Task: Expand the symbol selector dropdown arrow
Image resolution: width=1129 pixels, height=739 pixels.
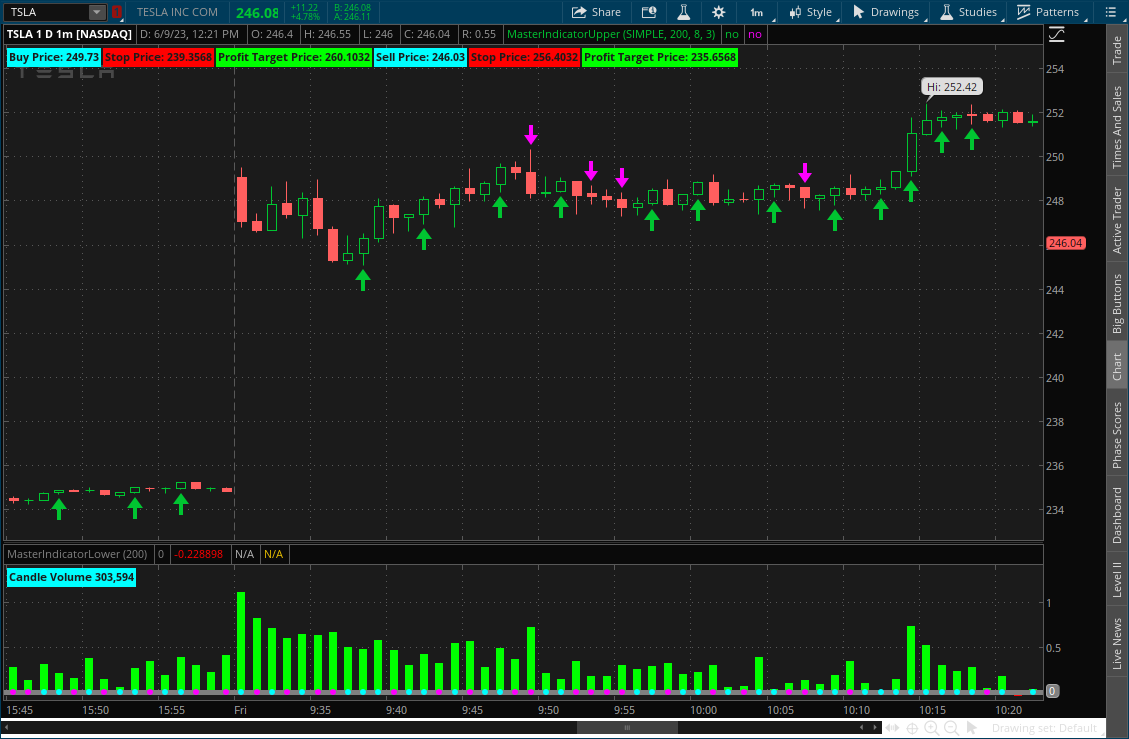Action: coord(96,12)
